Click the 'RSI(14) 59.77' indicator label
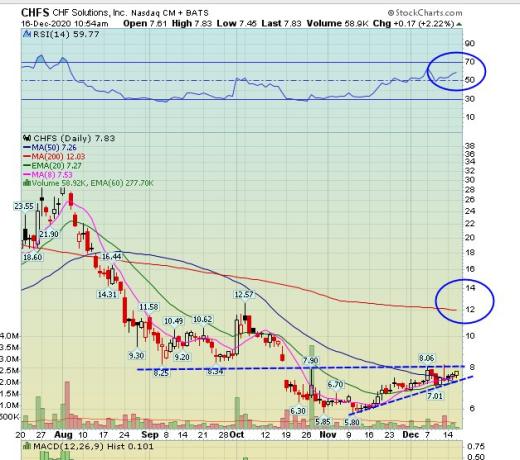 [66, 34]
